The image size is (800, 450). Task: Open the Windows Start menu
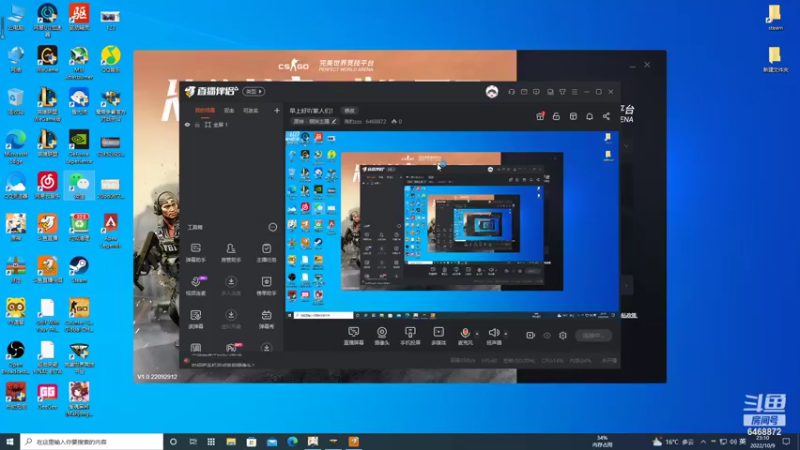pyautogui.click(x=10, y=441)
